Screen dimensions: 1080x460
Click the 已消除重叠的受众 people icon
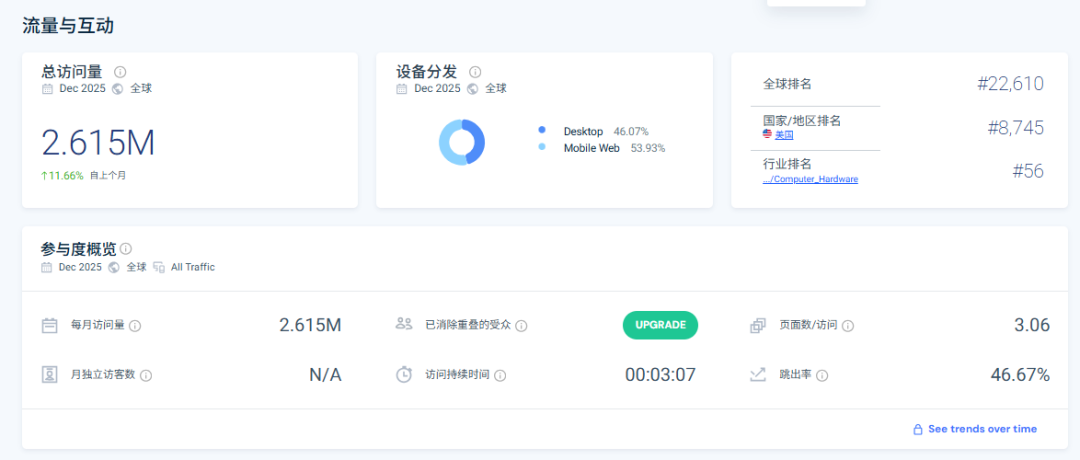tap(404, 324)
